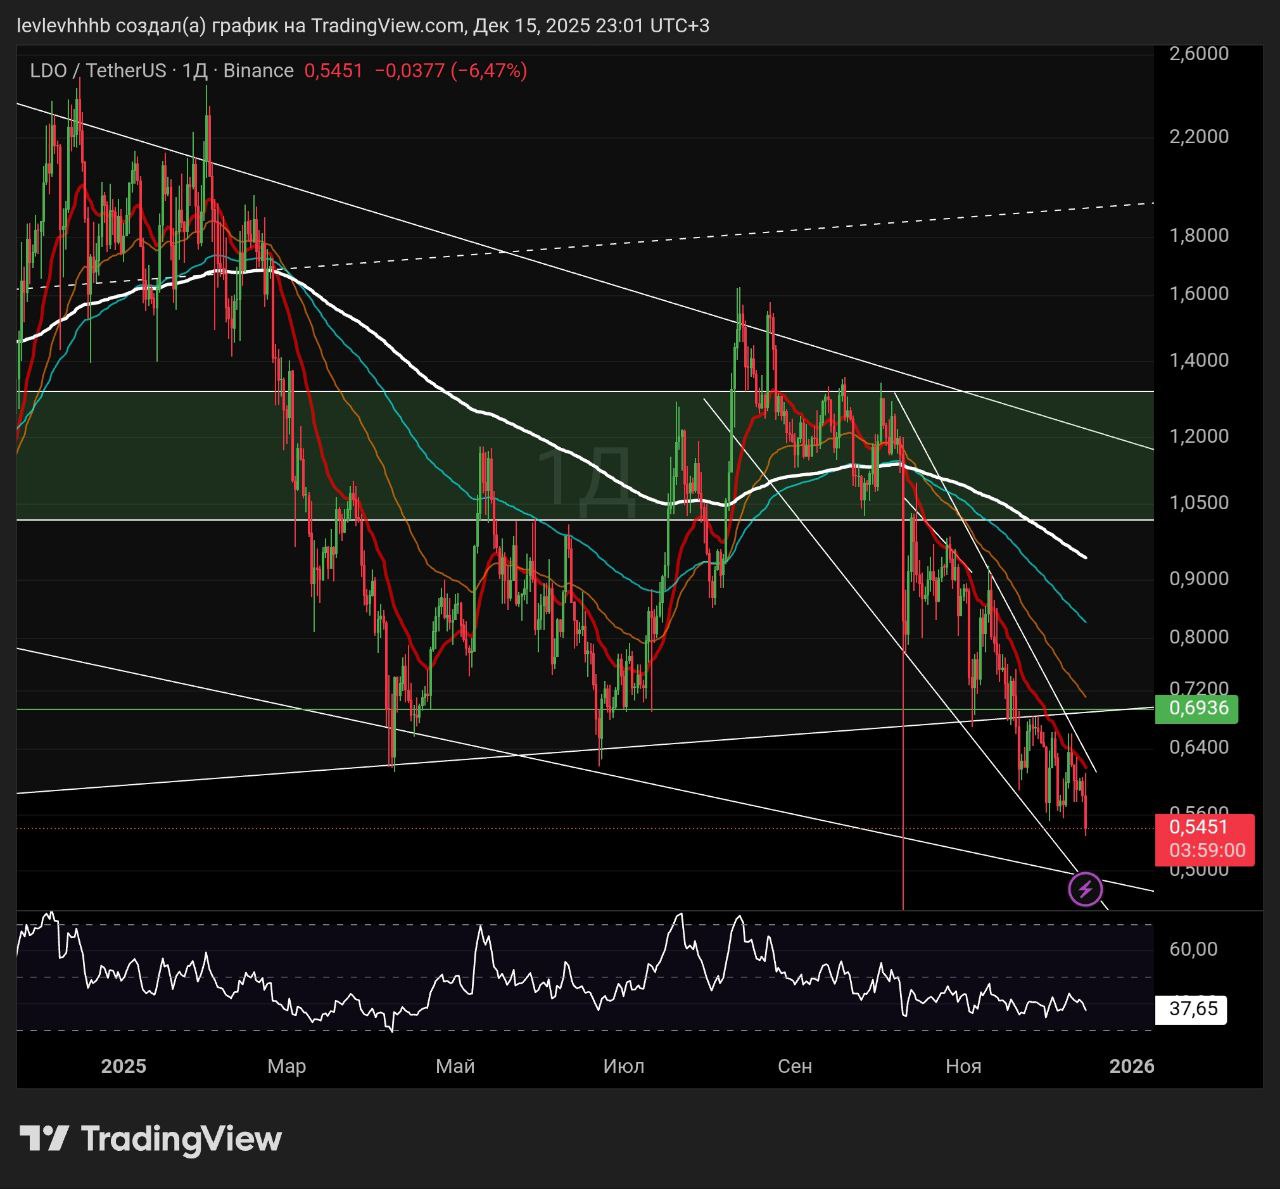Click the Май label on time axis
Screen dimensions: 1280x1189
click(x=455, y=1066)
